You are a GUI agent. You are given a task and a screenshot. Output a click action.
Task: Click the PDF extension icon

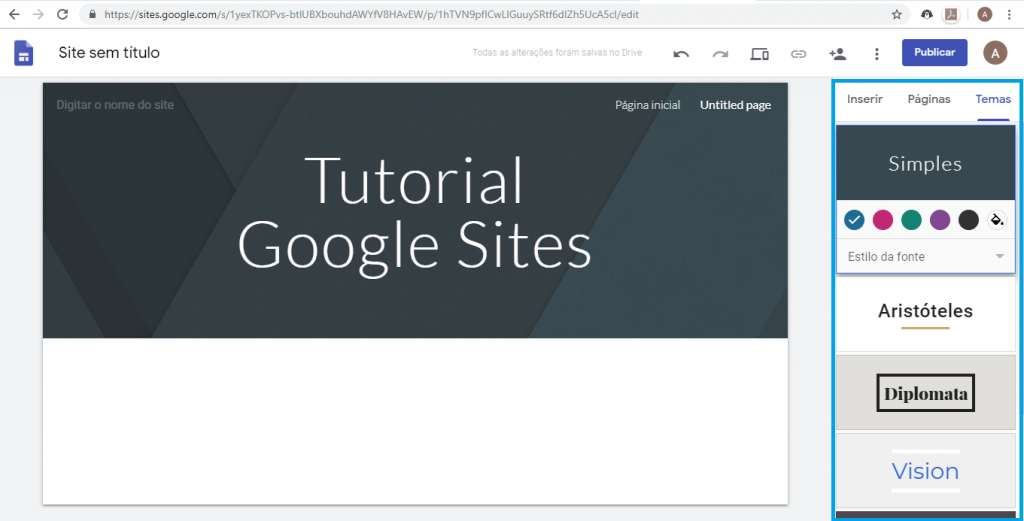tap(952, 14)
